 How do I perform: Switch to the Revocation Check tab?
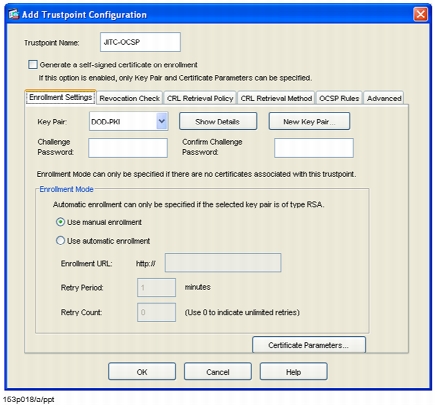coord(129,98)
